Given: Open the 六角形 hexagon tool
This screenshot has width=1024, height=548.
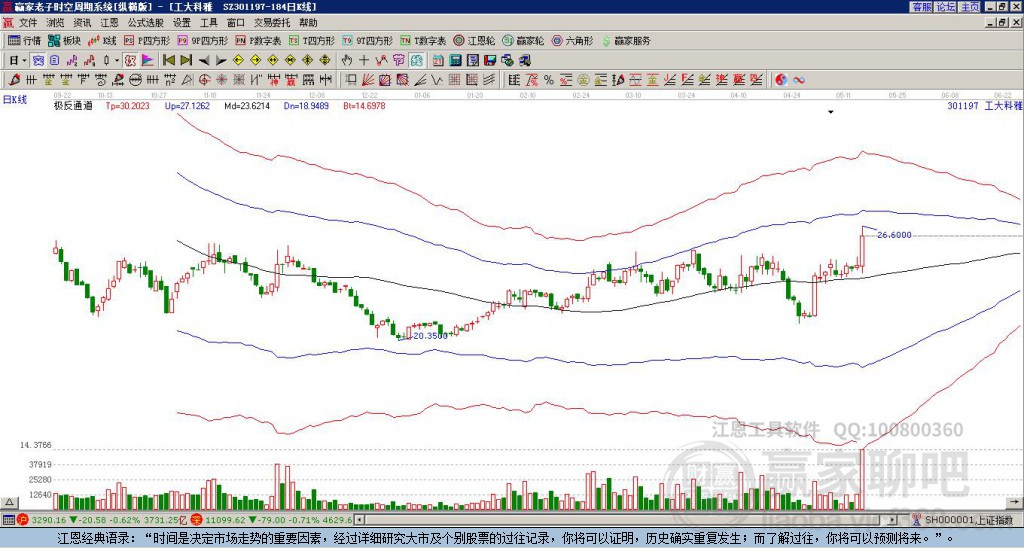Looking at the screenshot, I should [572, 40].
